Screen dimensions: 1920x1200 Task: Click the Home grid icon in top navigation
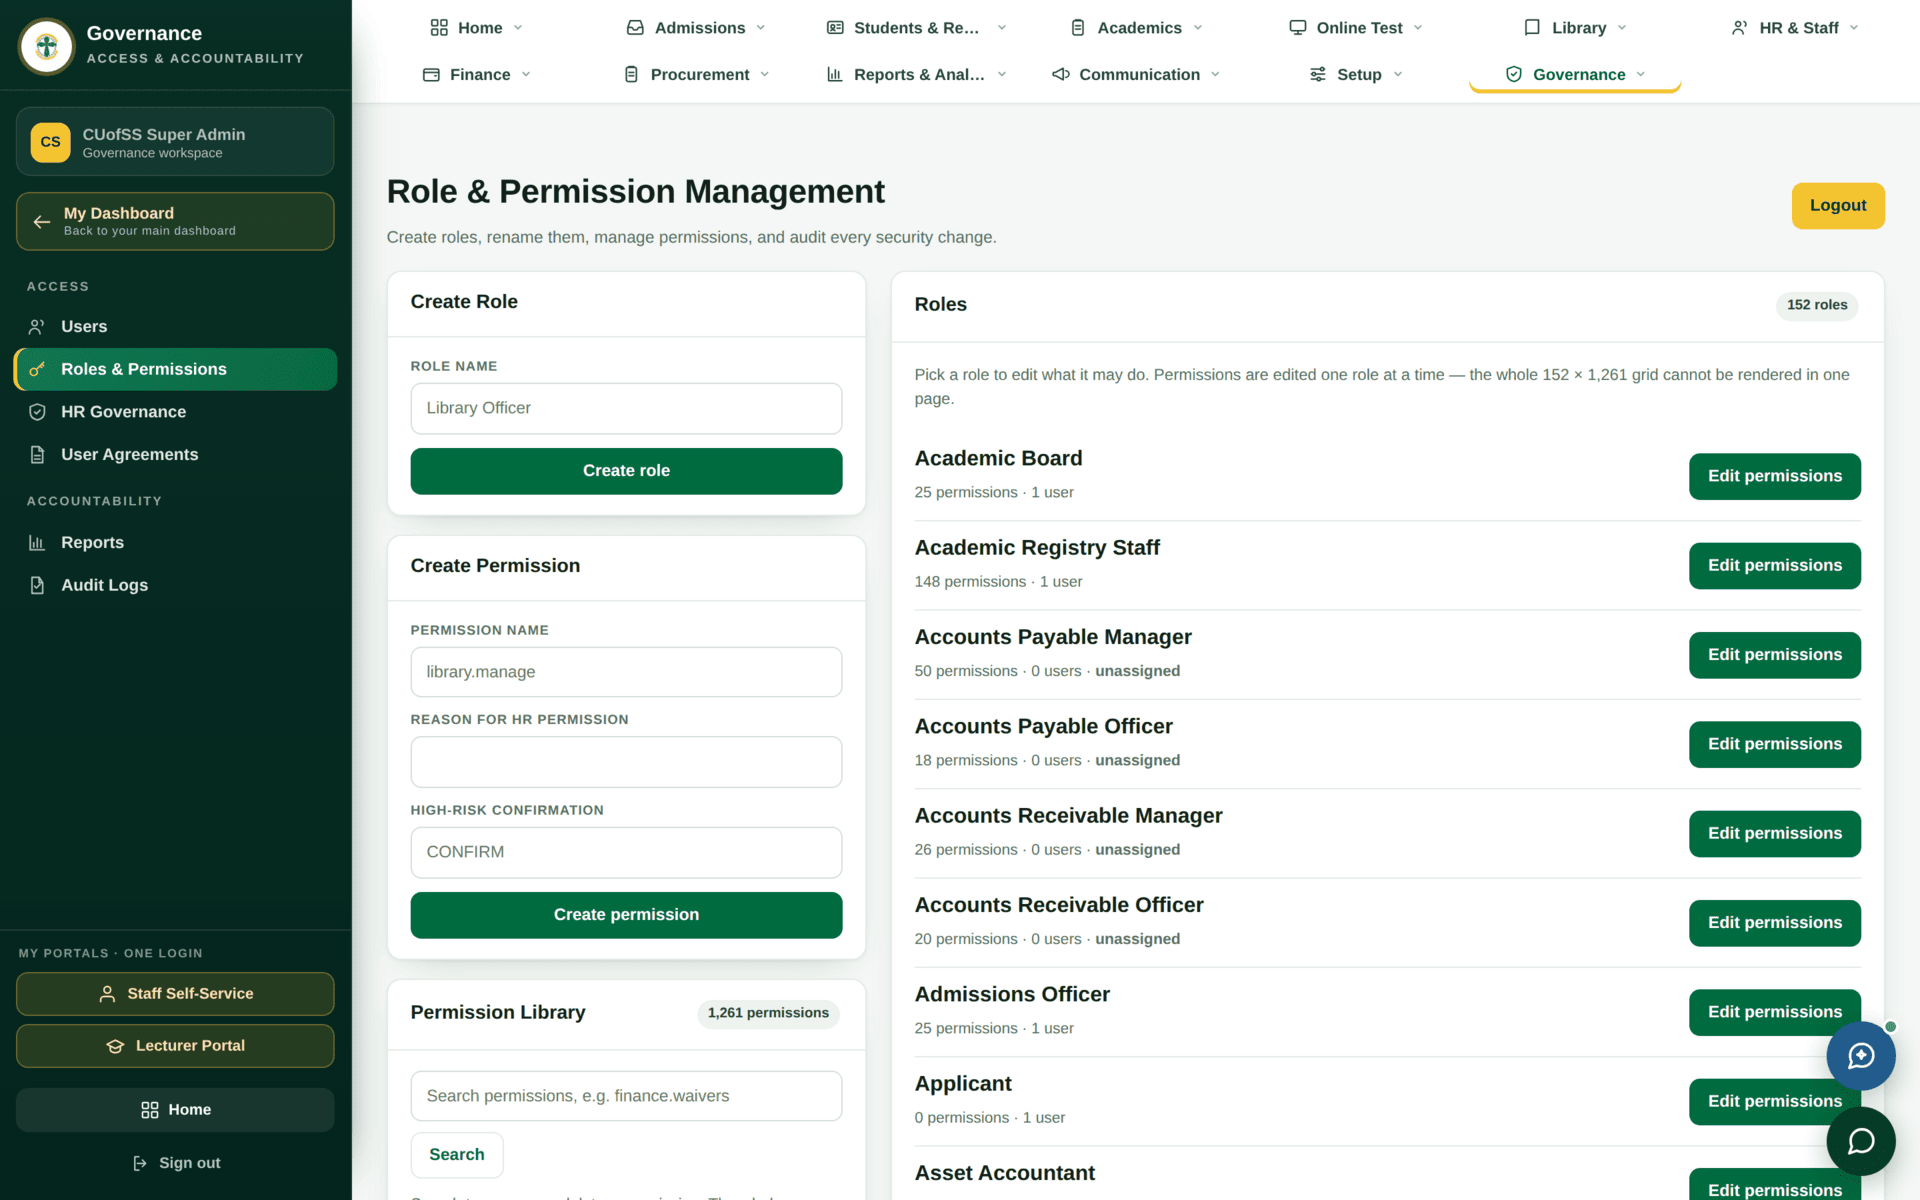[x=439, y=28]
